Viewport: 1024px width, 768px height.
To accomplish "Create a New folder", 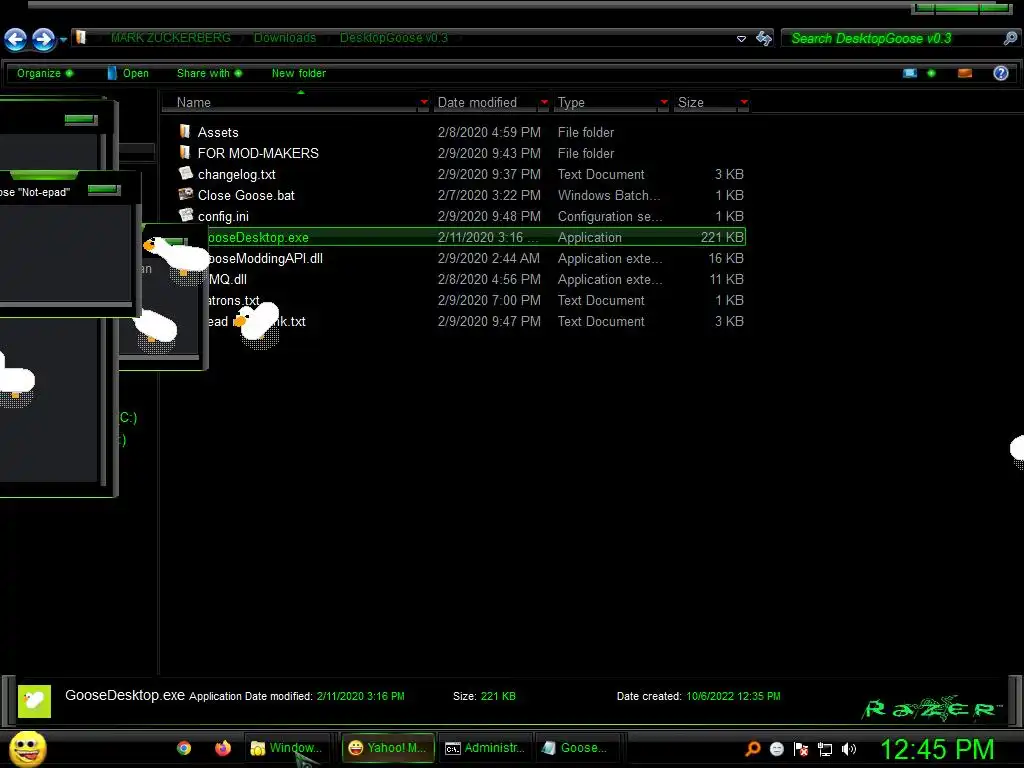I will click(x=298, y=73).
